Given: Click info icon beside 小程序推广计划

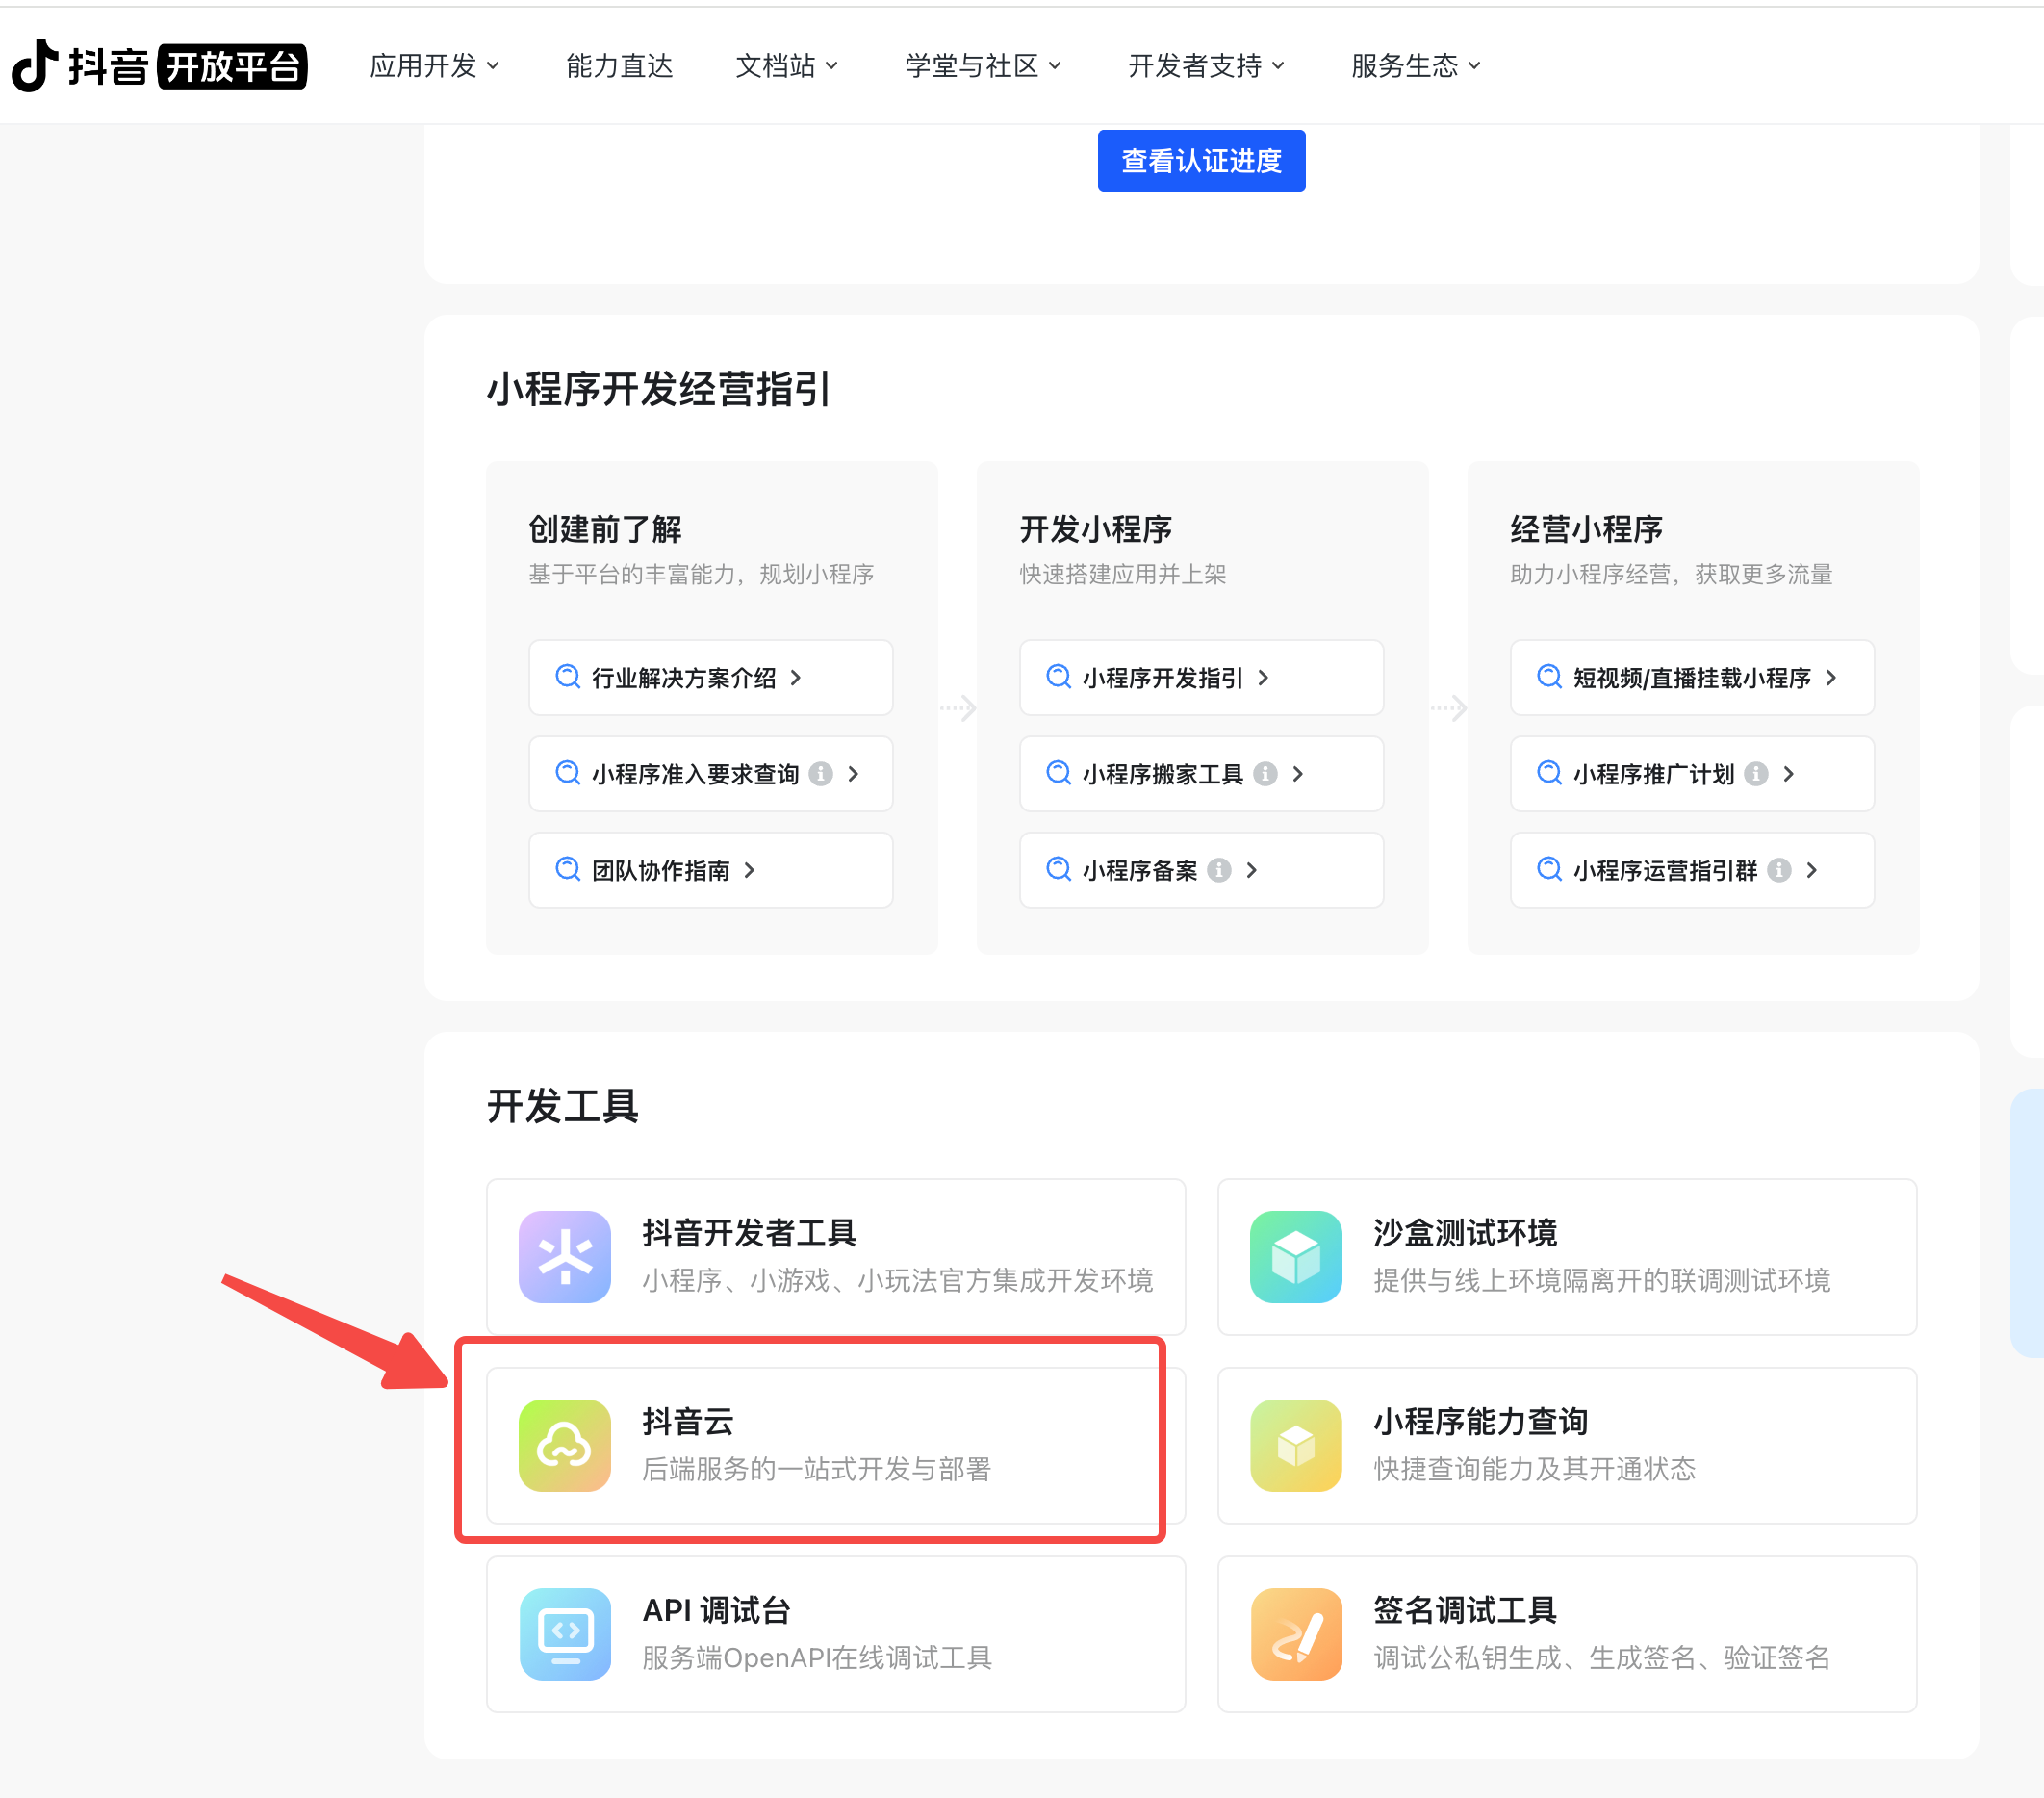Looking at the screenshot, I should [x=1756, y=774].
